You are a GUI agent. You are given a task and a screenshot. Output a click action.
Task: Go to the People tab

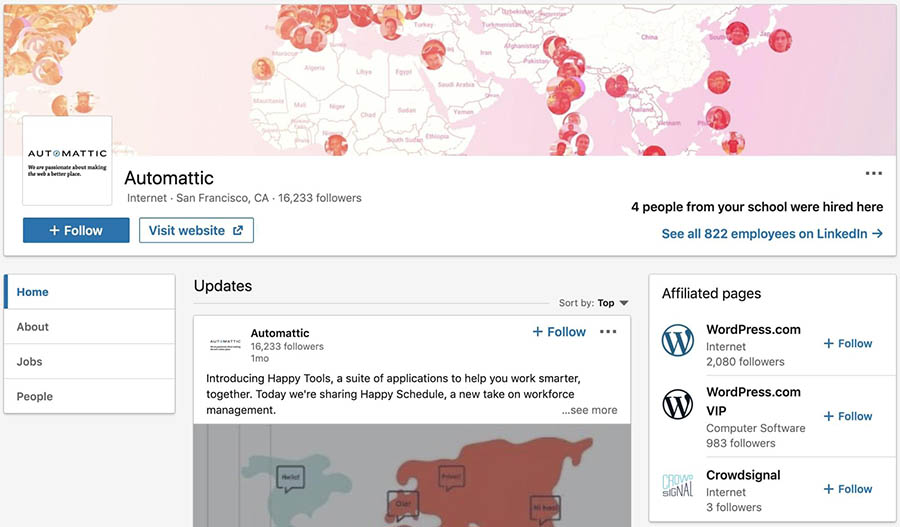click(x=35, y=397)
